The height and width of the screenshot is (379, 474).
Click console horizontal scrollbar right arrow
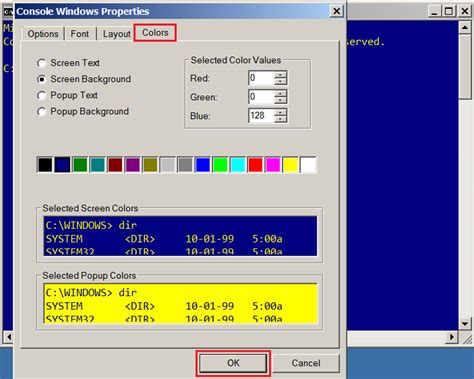click(x=452, y=337)
